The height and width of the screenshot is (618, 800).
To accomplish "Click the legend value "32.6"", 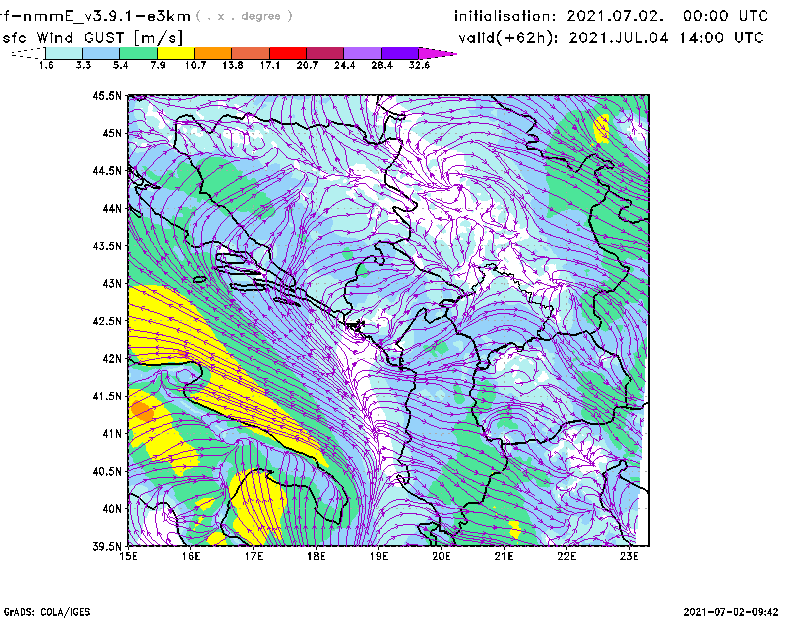I will click(419, 65).
